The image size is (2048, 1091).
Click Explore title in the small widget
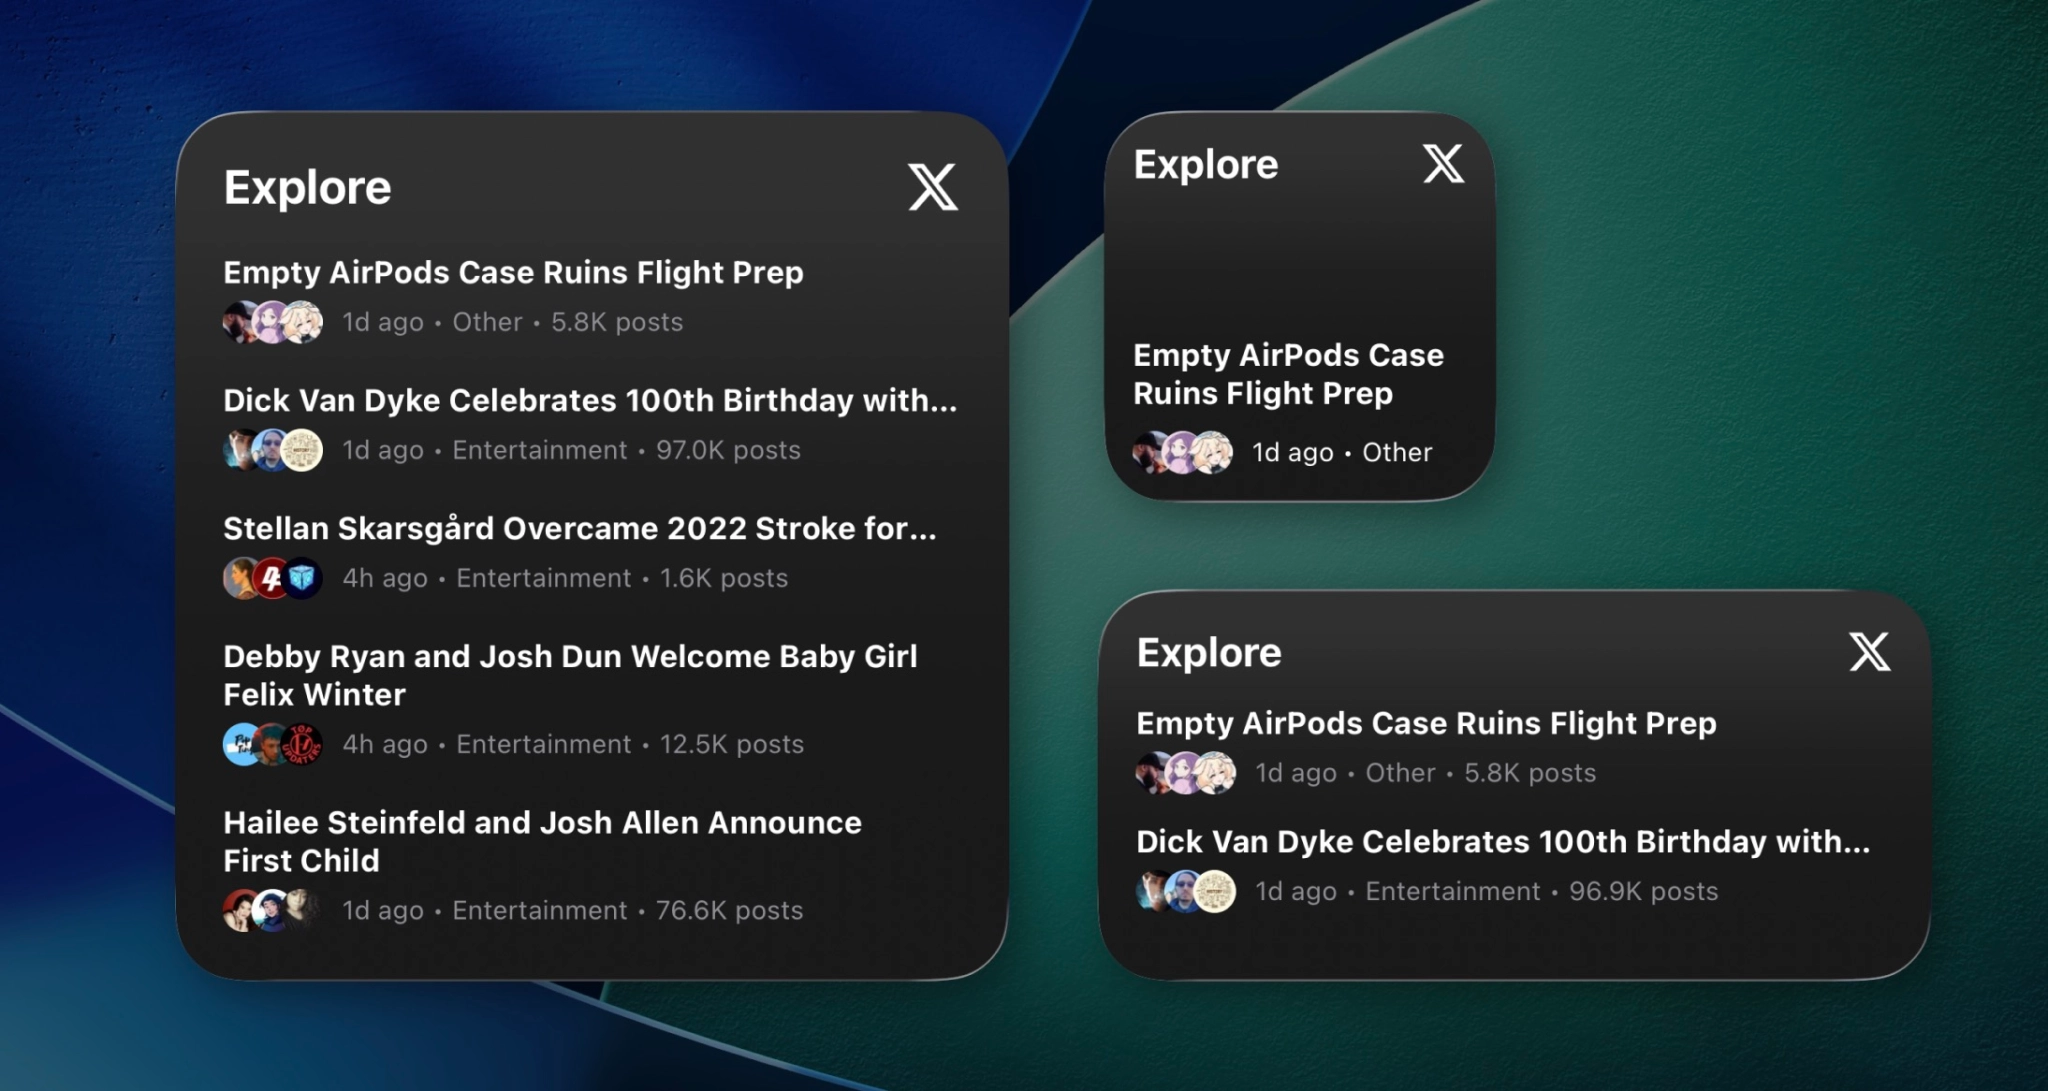[1205, 164]
